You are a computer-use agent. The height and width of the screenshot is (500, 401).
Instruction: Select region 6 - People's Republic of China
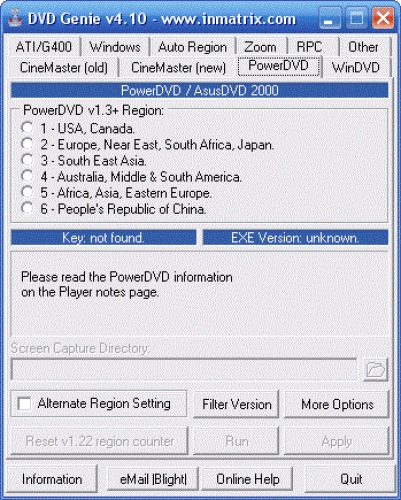pos(27,208)
